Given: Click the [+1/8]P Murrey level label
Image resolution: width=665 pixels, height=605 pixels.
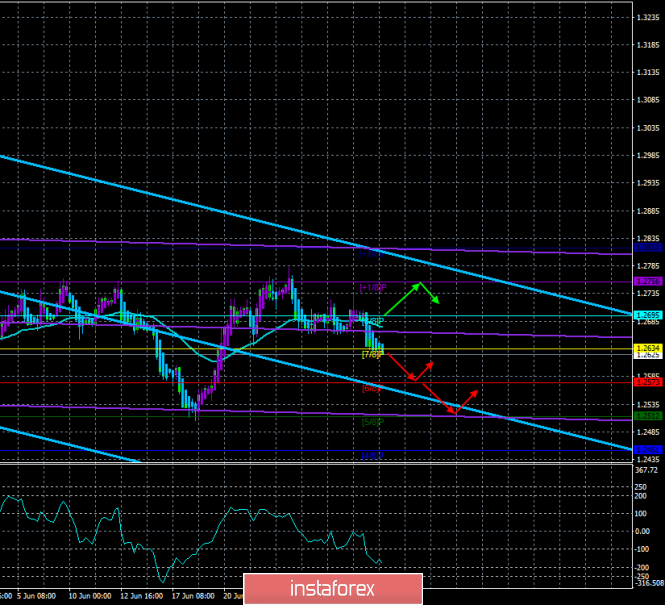Looking at the screenshot, I should (373, 288).
